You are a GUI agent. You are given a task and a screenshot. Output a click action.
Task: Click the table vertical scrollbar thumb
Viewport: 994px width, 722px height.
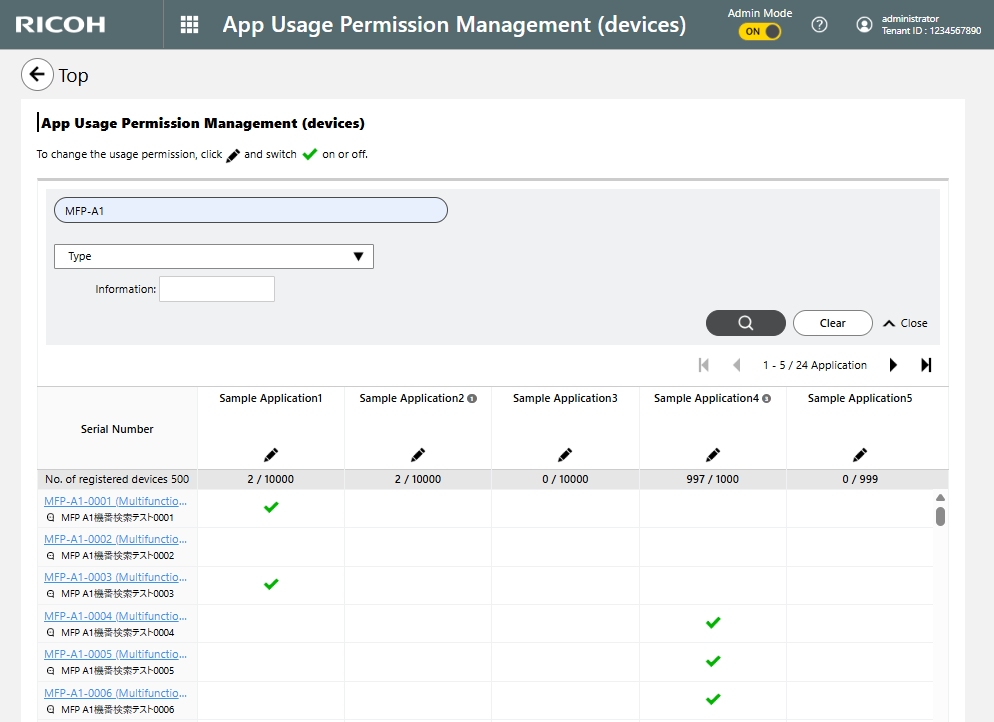(940, 516)
